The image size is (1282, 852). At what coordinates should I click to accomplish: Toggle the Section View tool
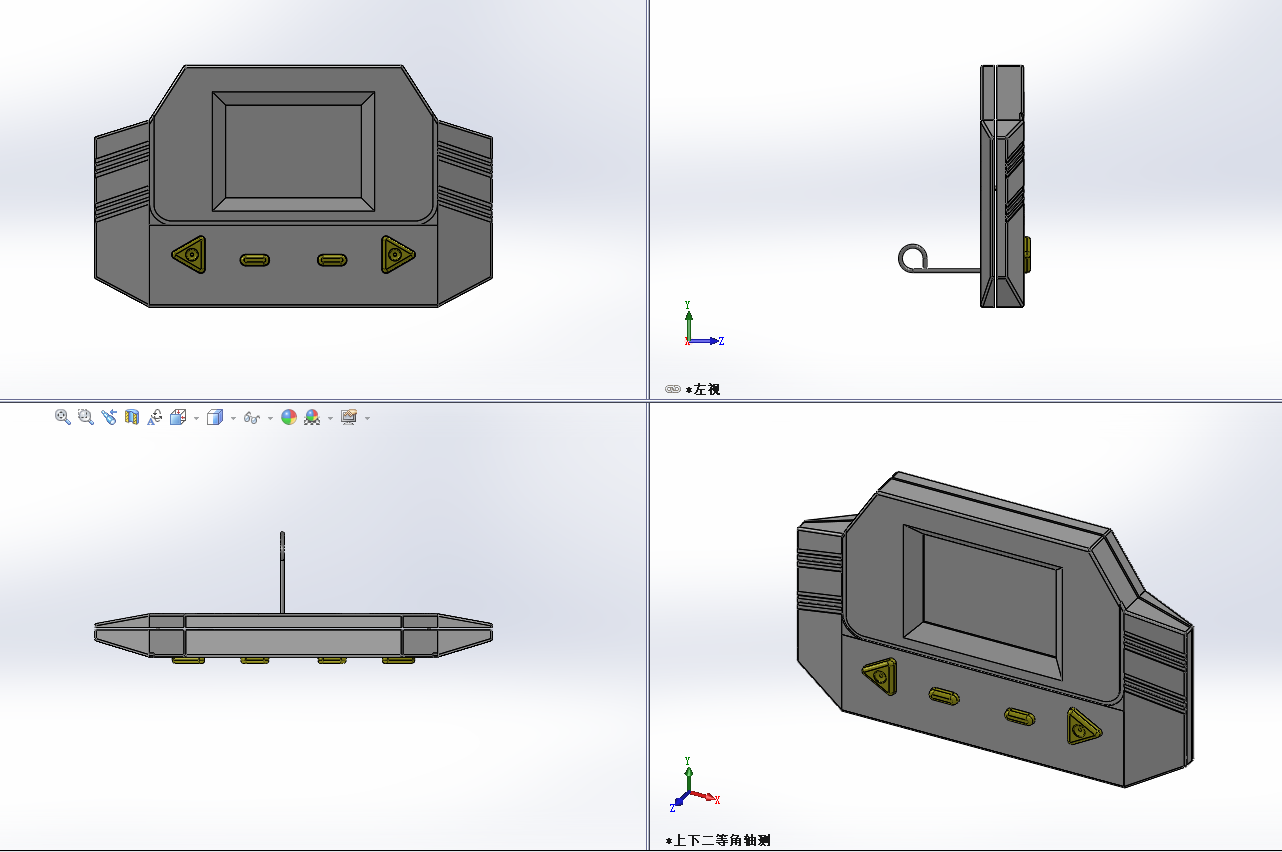(x=132, y=417)
